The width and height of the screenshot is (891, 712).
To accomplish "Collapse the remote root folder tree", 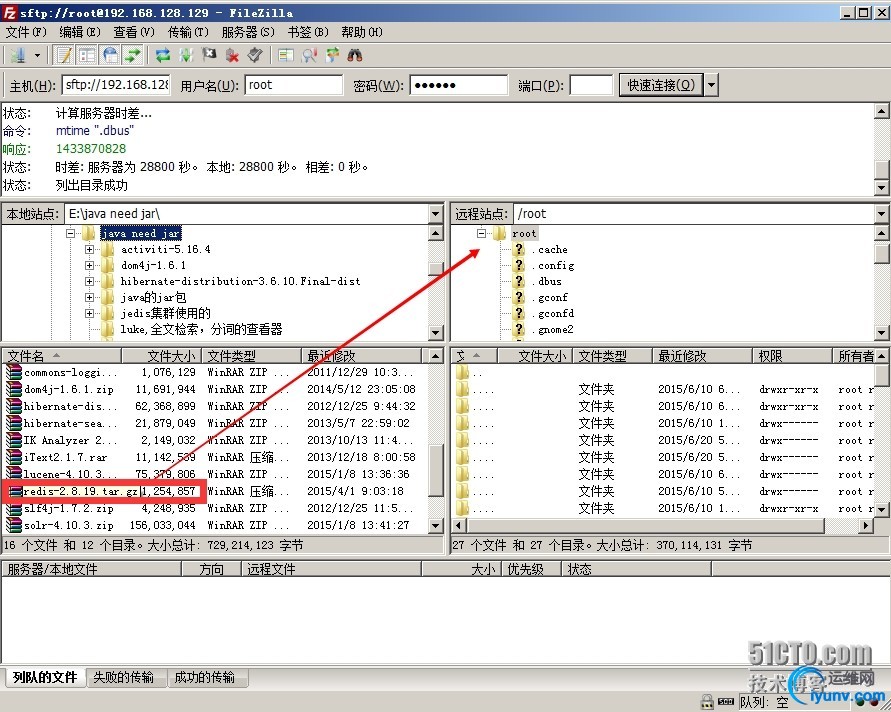I will (482, 233).
